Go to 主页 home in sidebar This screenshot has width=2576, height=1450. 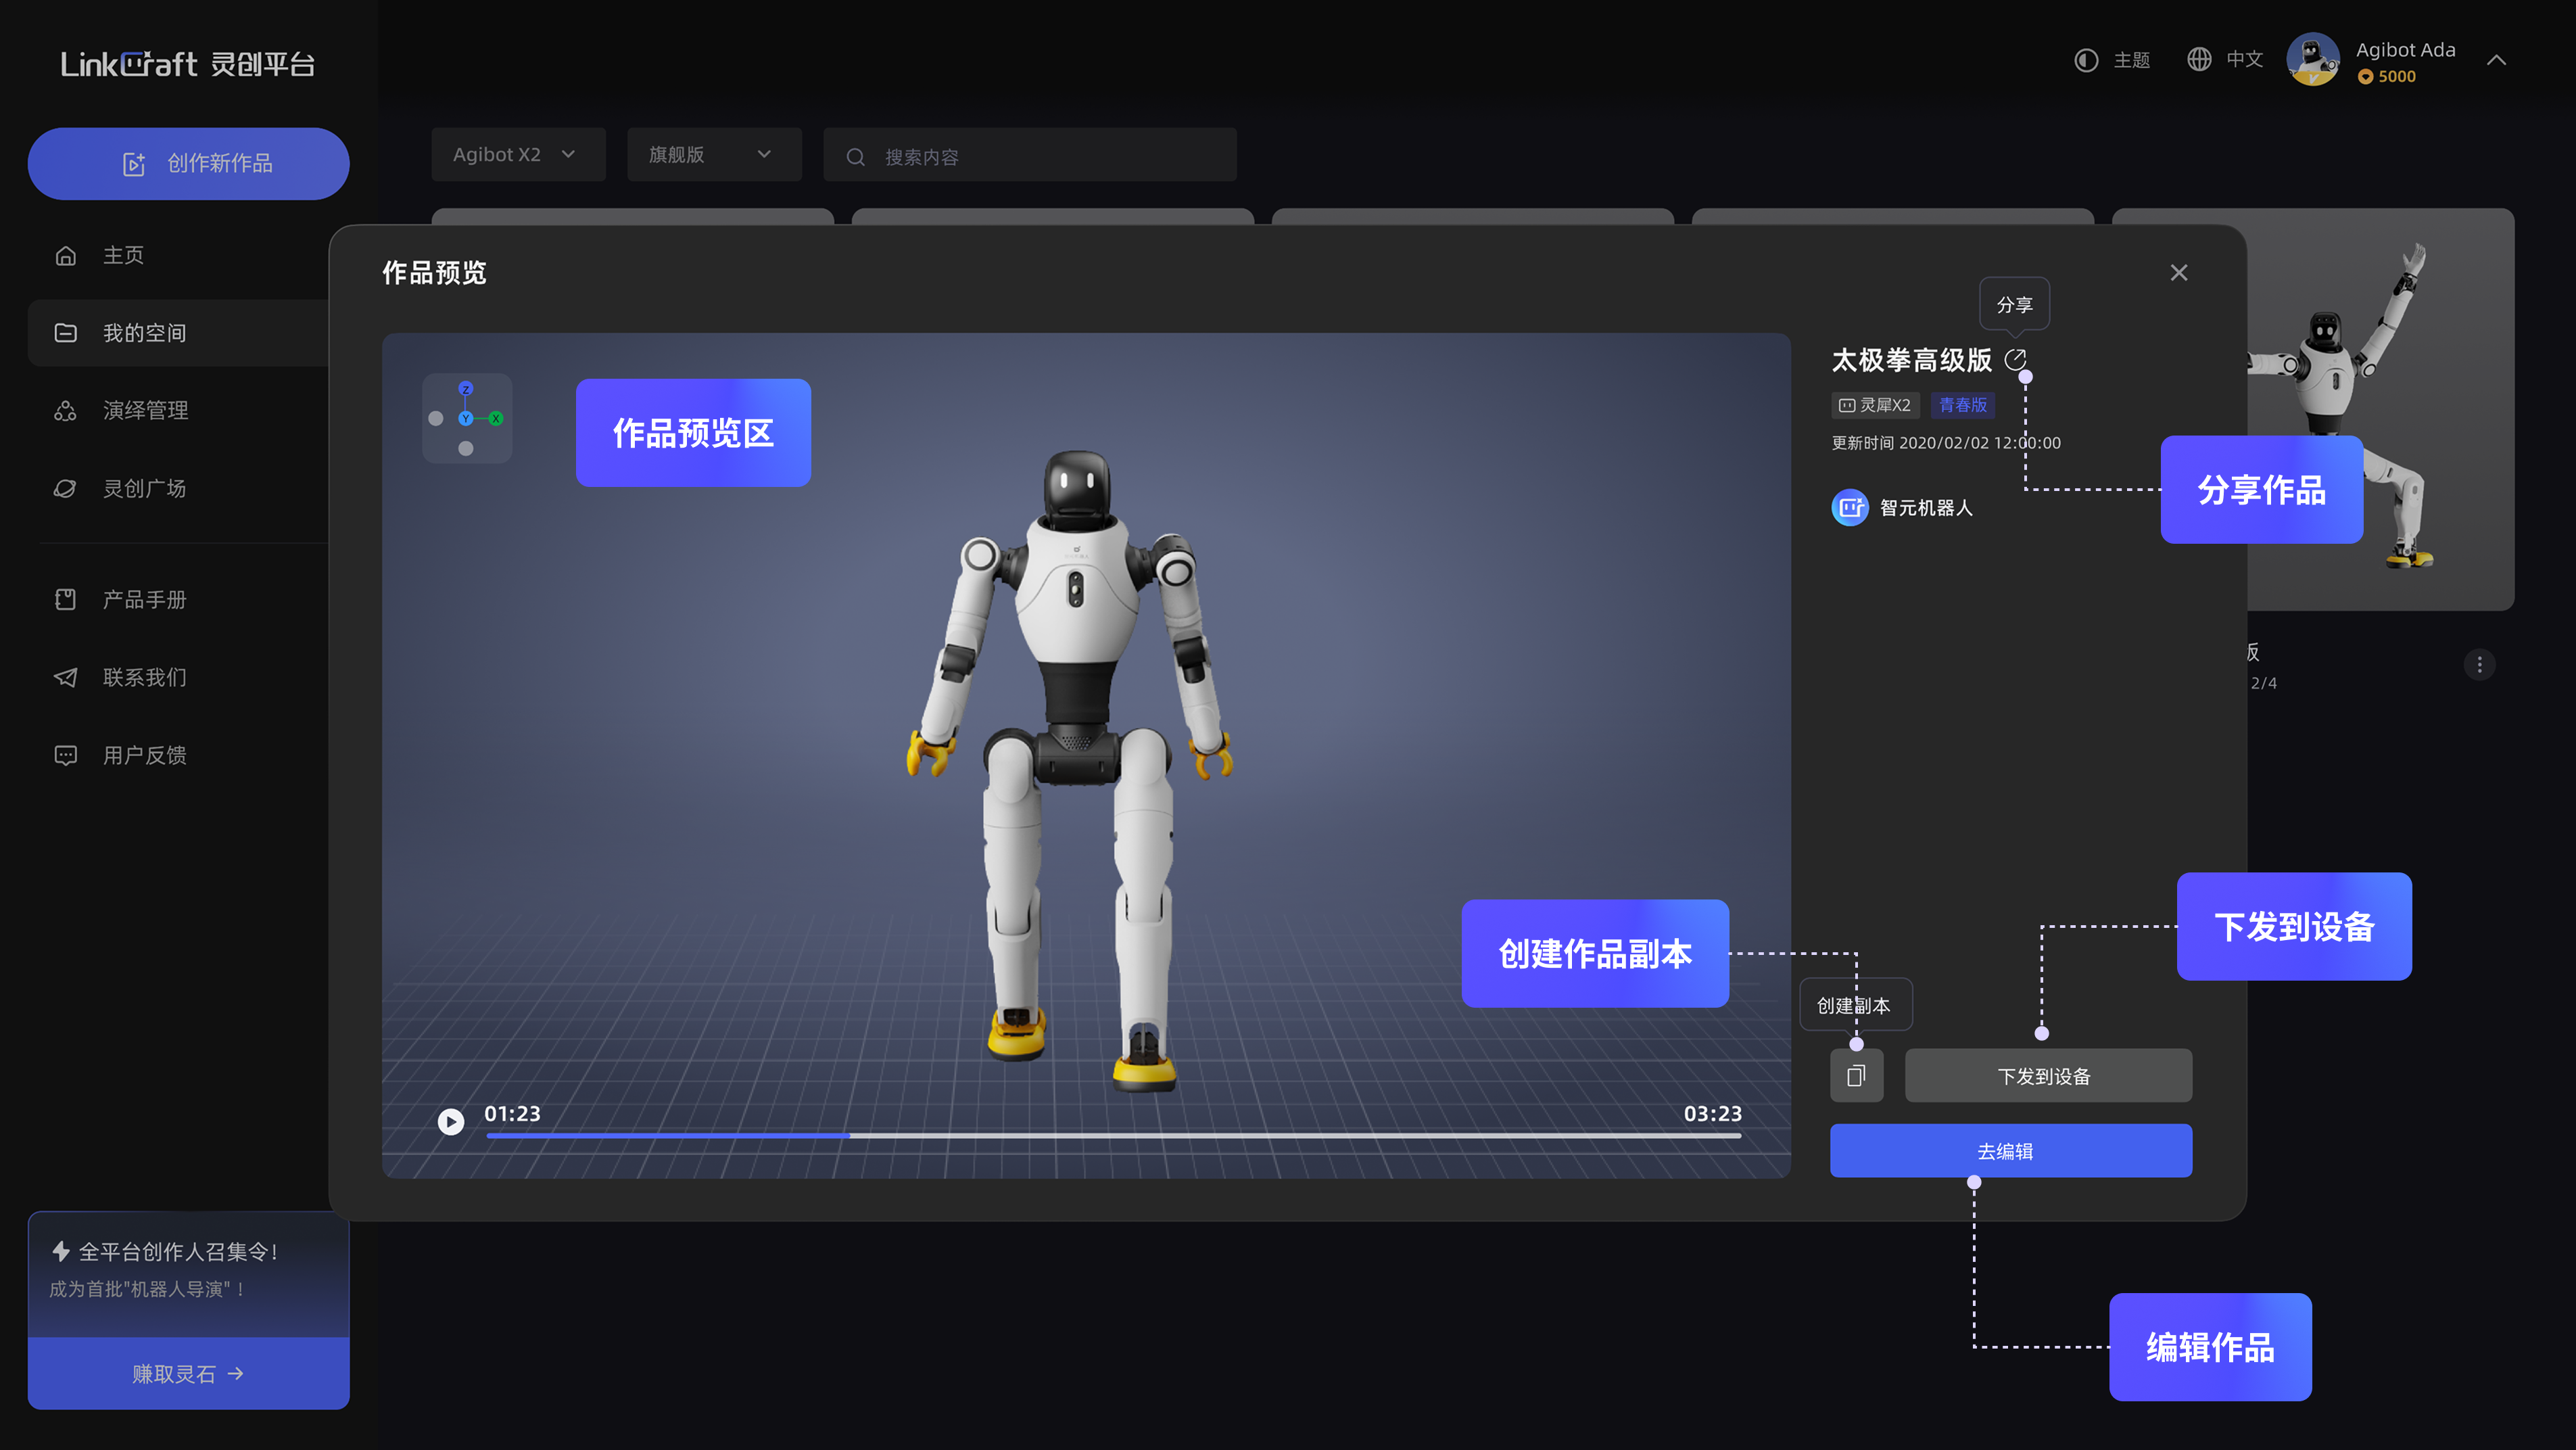click(x=123, y=255)
